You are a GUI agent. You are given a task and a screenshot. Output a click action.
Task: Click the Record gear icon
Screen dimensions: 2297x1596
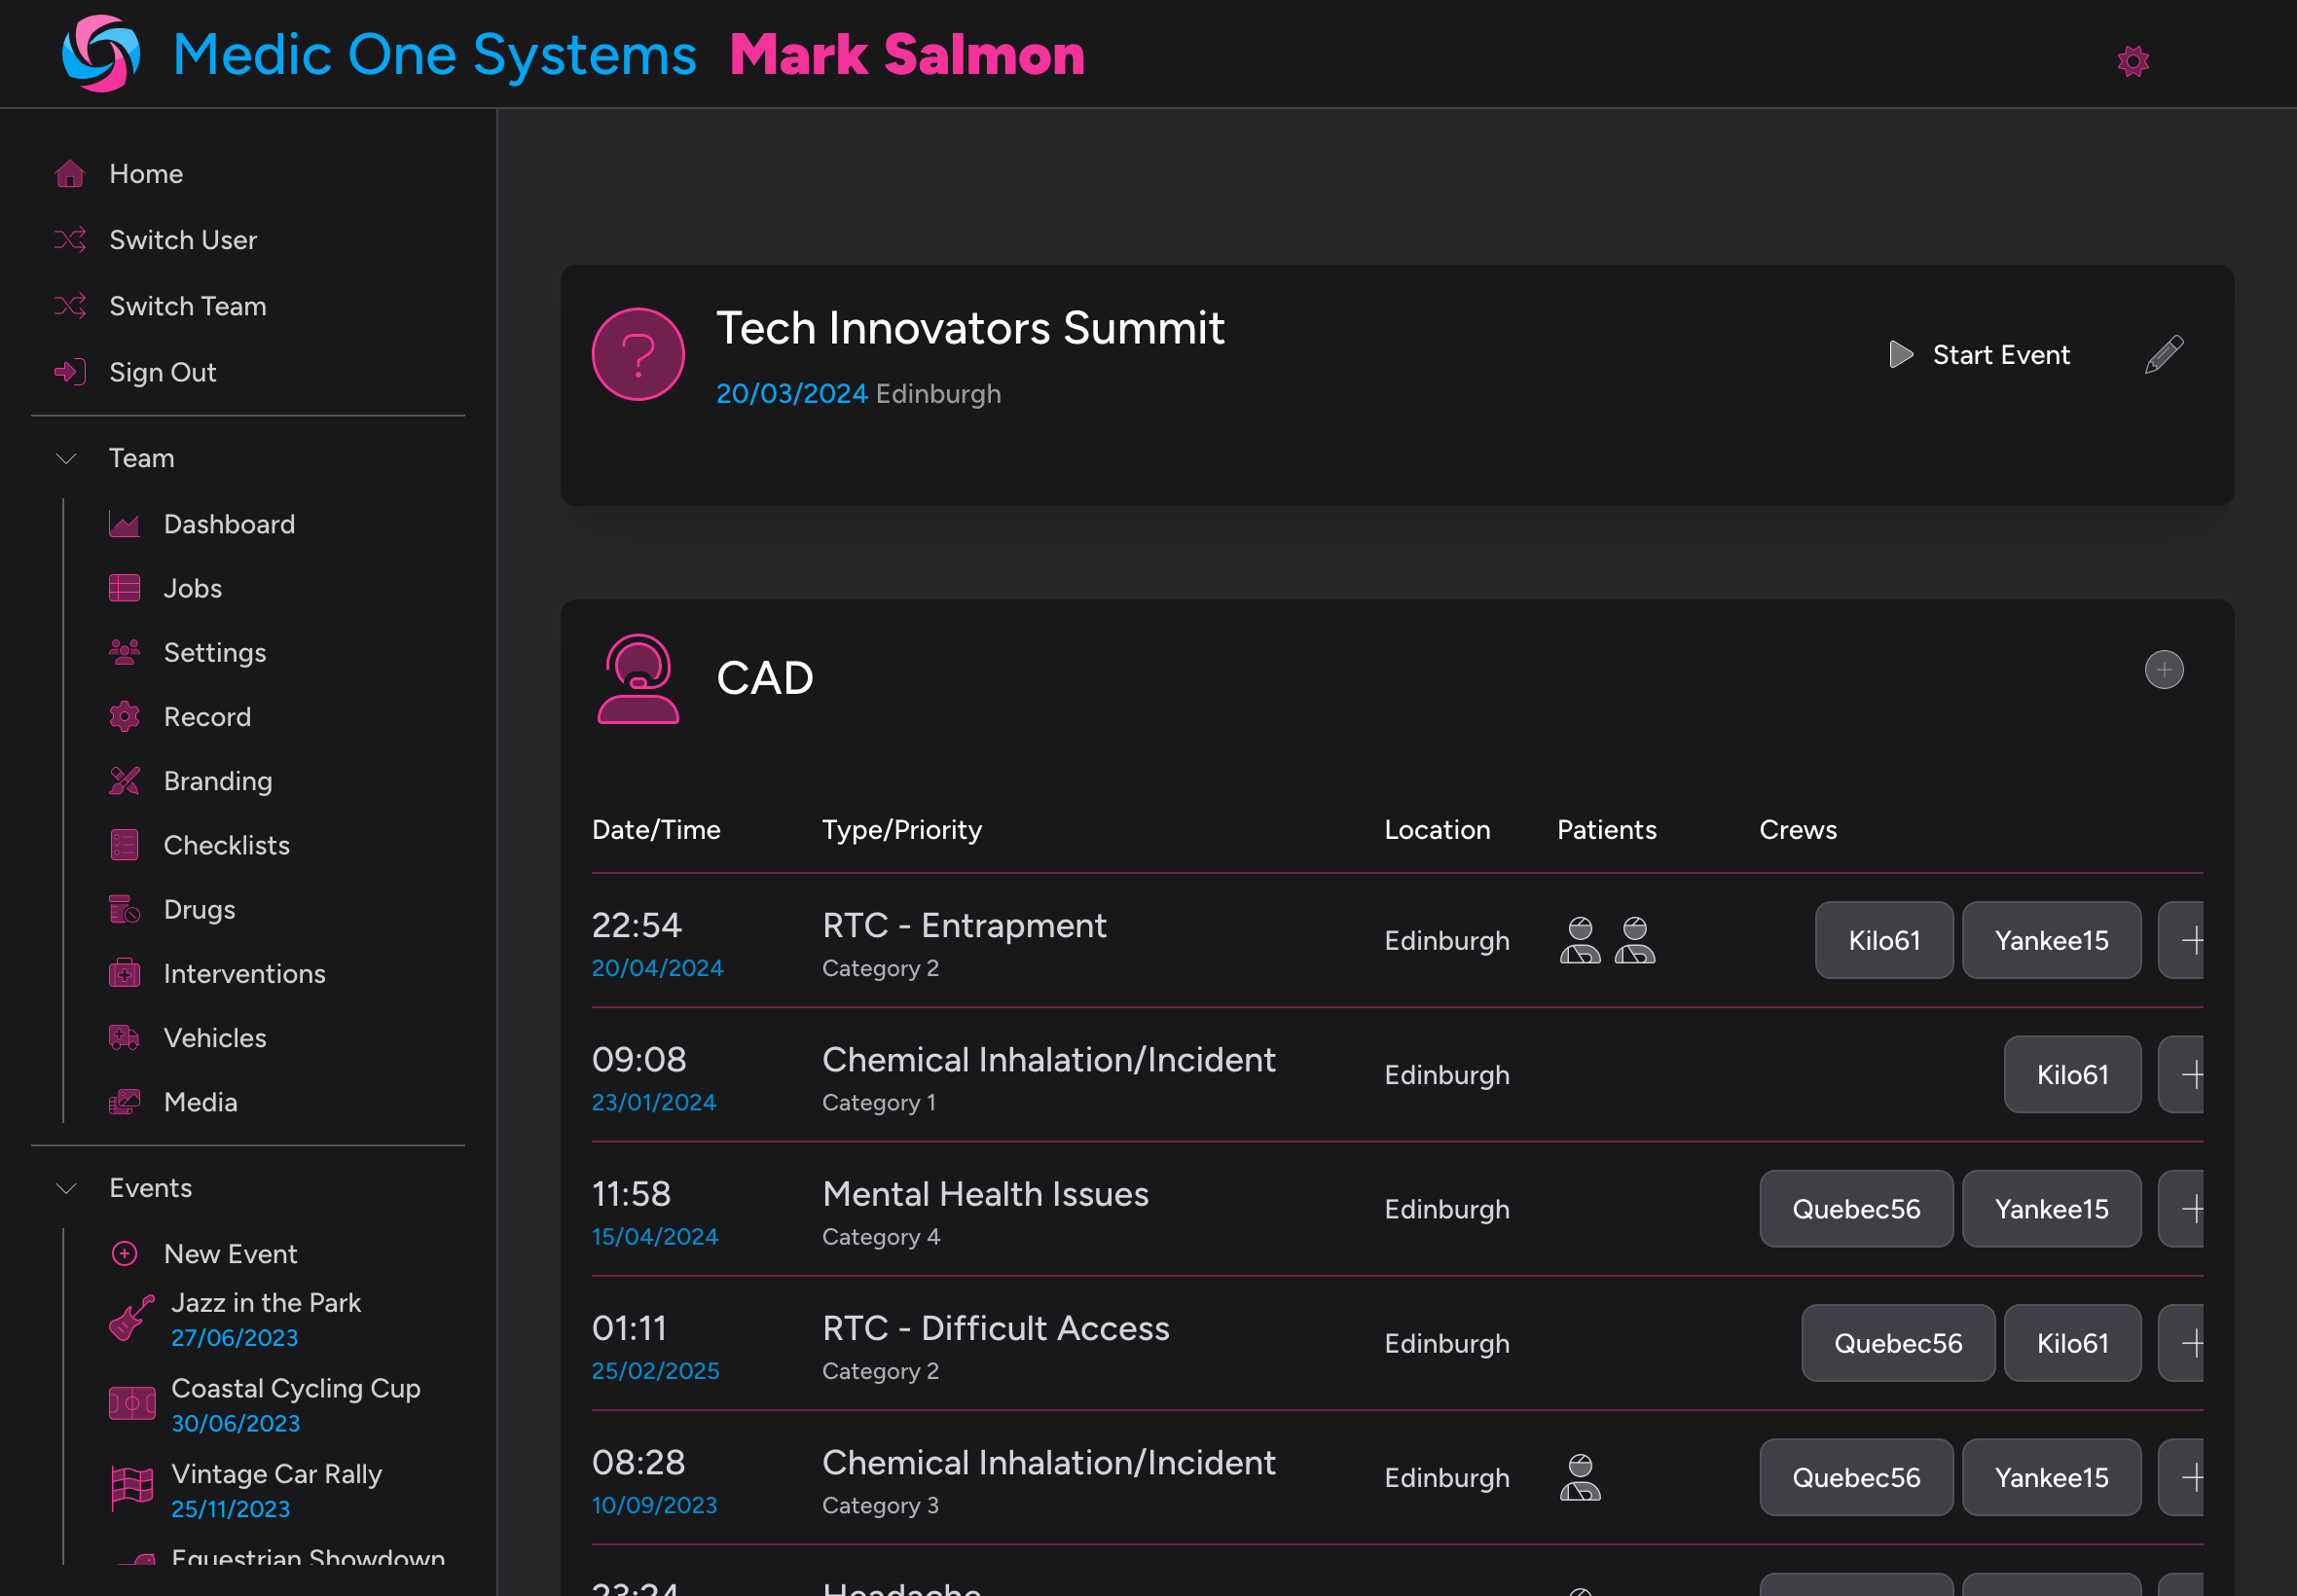point(124,716)
